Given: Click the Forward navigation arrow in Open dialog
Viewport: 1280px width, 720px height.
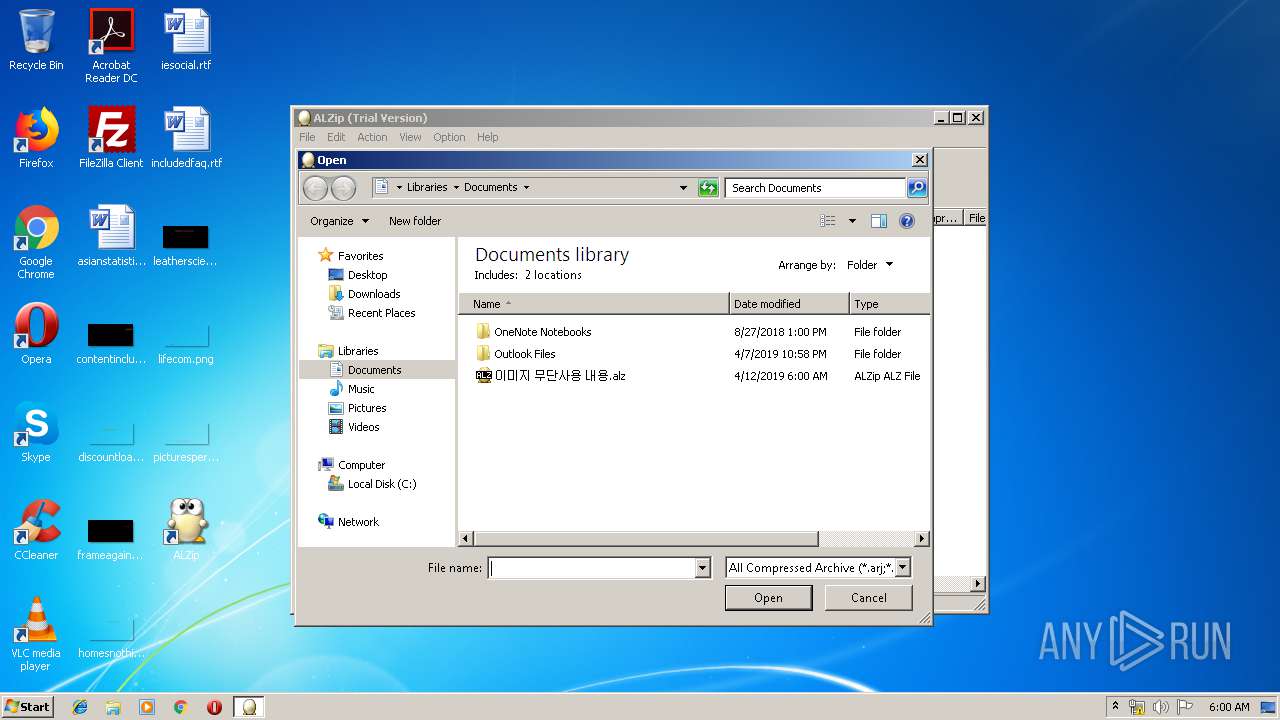Looking at the screenshot, I should [343, 187].
